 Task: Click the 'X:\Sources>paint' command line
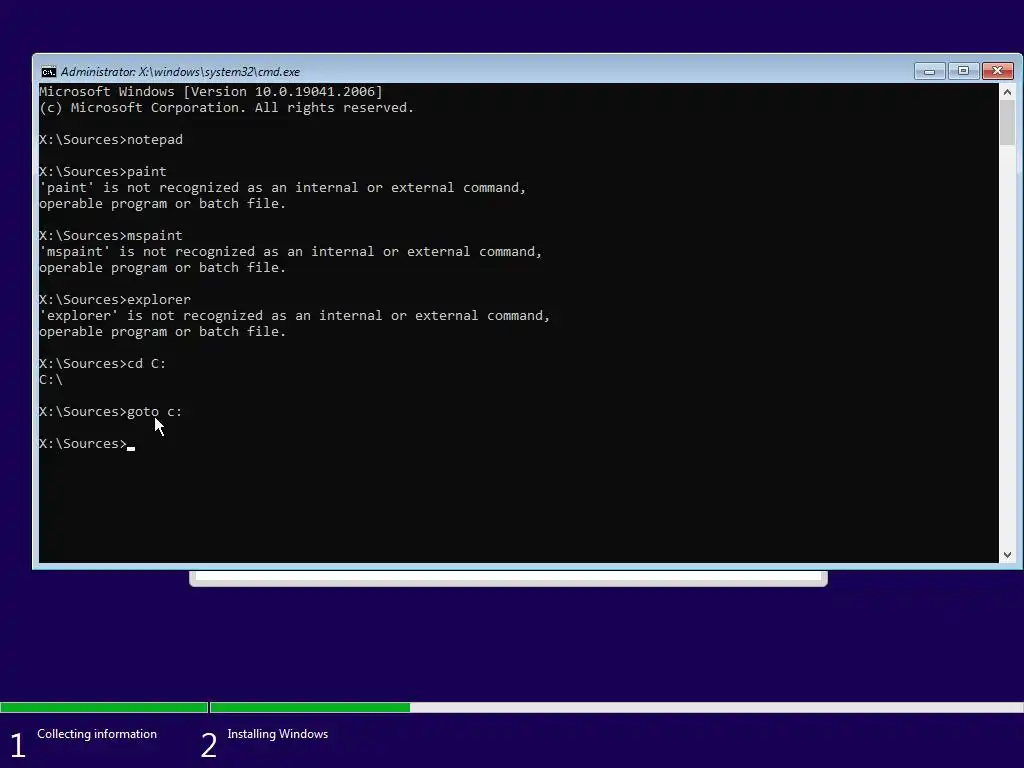click(103, 172)
